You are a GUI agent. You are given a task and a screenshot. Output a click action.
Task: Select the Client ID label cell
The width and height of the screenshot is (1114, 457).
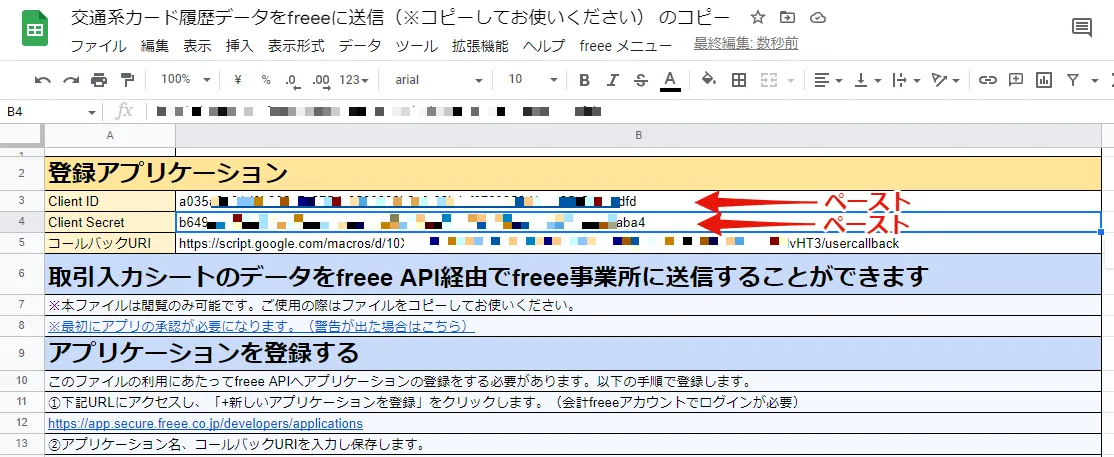[109, 201]
